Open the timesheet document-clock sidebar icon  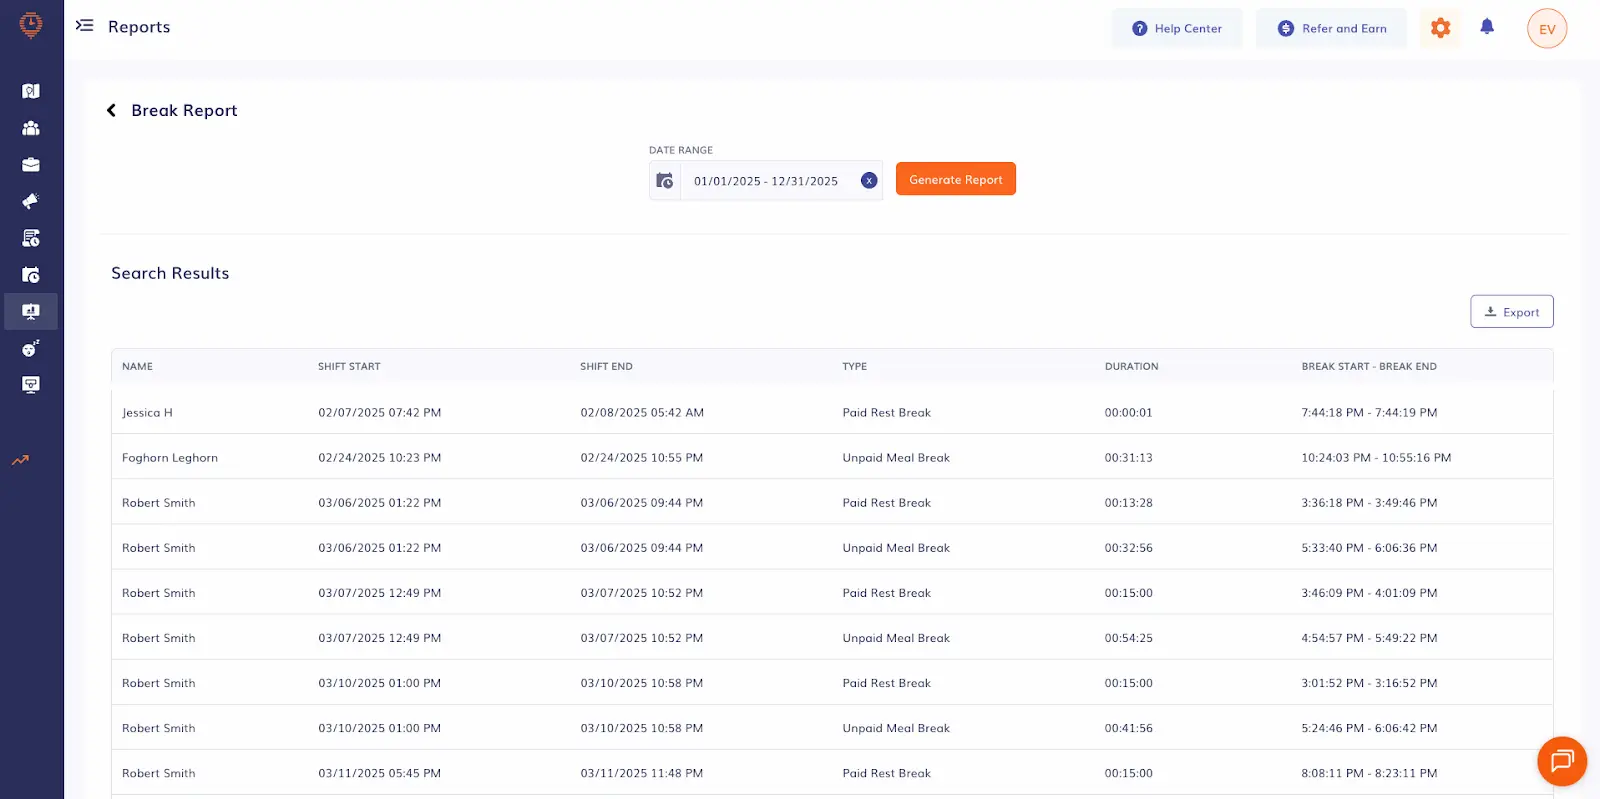pyautogui.click(x=31, y=238)
